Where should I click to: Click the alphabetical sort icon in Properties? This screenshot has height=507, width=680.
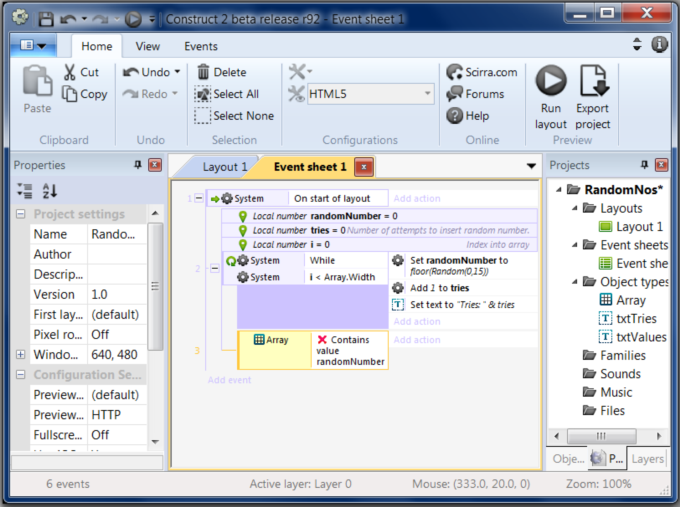(x=49, y=191)
